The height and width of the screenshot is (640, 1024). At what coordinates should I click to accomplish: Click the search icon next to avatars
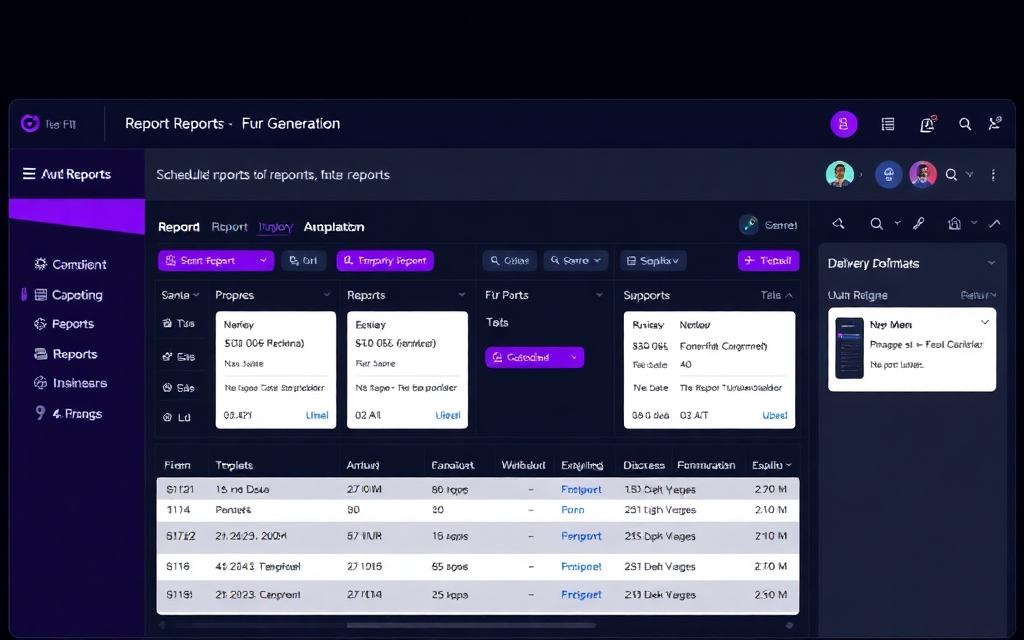[952, 174]
